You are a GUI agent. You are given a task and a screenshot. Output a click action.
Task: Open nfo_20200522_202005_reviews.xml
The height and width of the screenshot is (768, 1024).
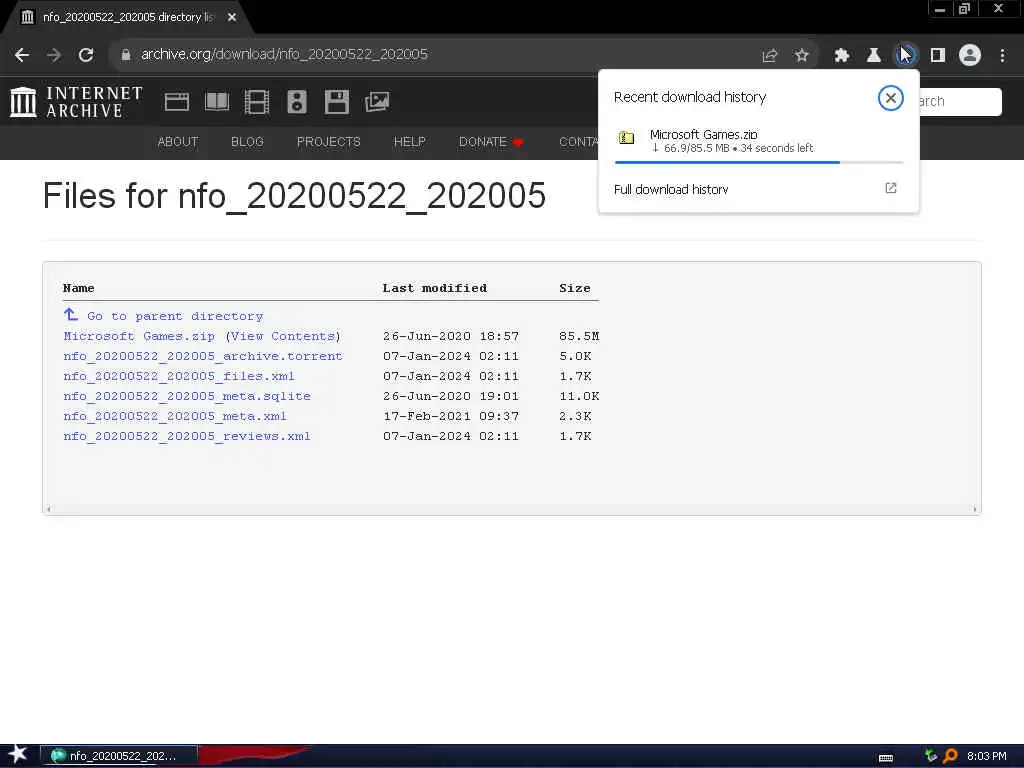click(x=187, y=436)
